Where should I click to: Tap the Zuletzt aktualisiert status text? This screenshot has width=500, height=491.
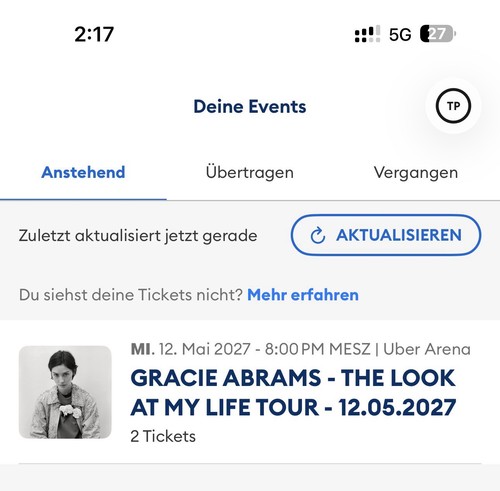tap(138, 236)
